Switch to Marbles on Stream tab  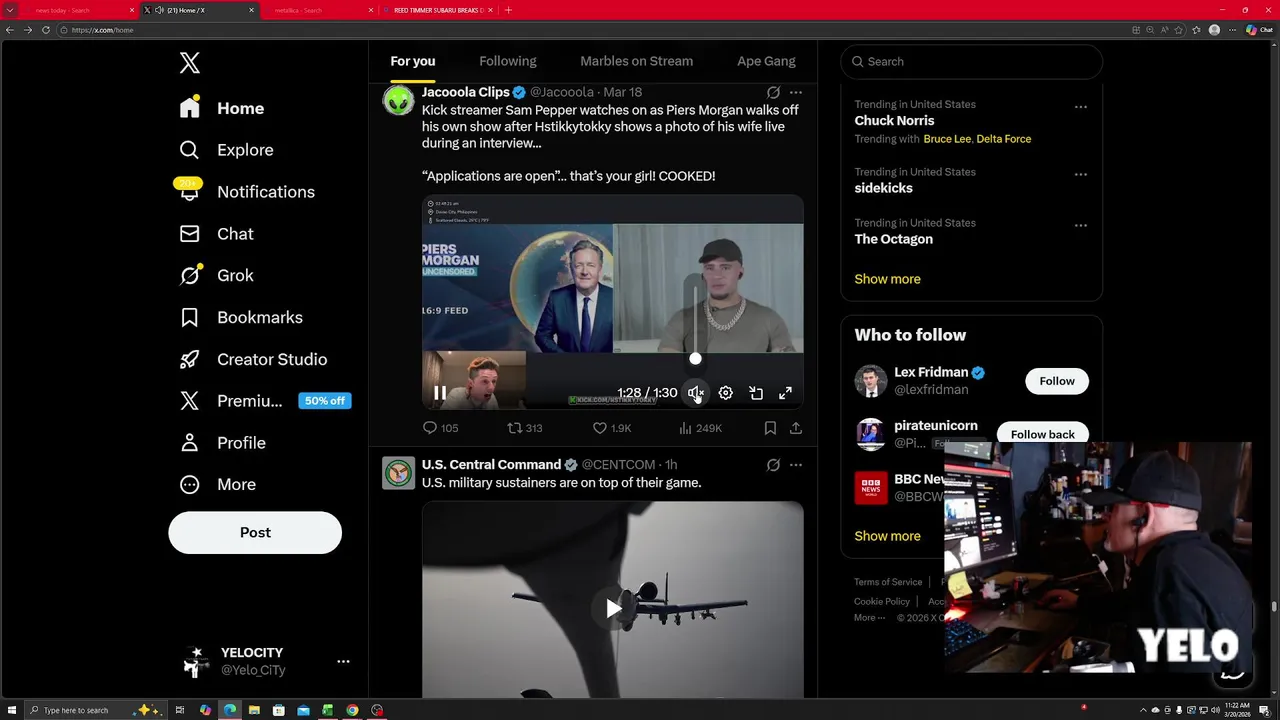(637, 61)
